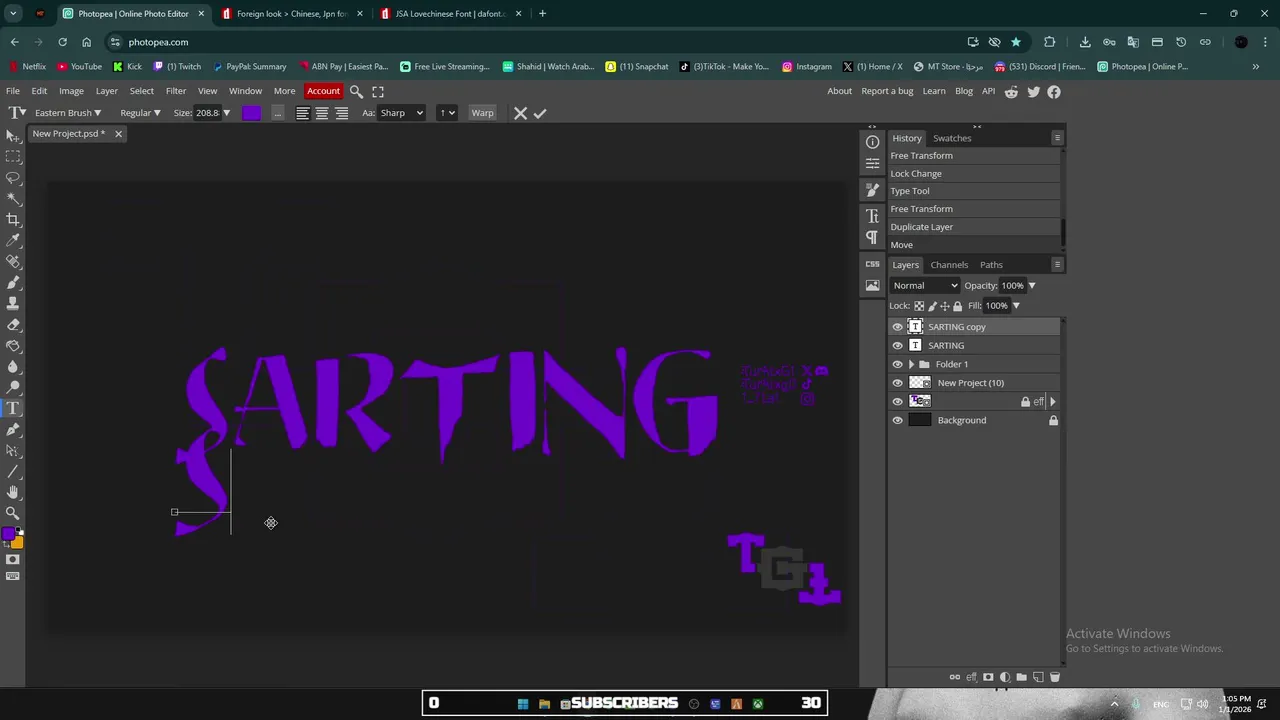The width and height of the screenshot is (1280, 720).
Task: Toggle lock position icon
Action: (945, 306)
